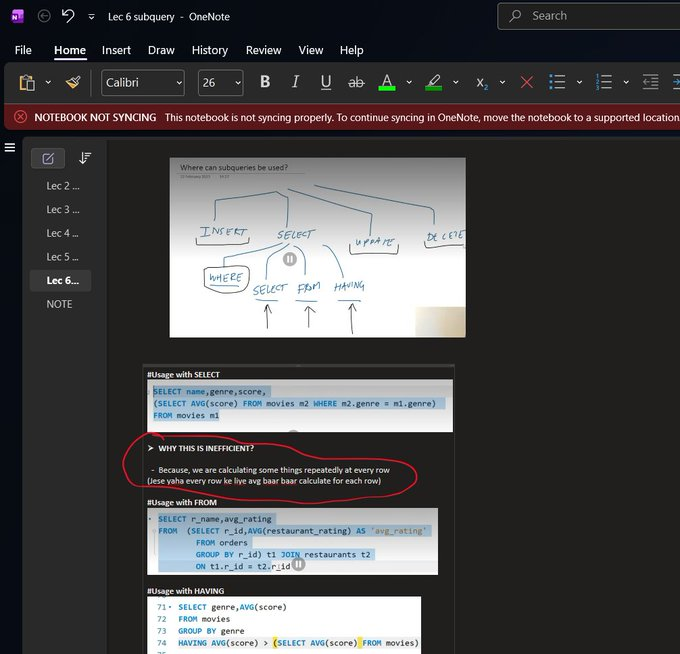Decrease the indent position
680x654 pixels.
(651, 82)
